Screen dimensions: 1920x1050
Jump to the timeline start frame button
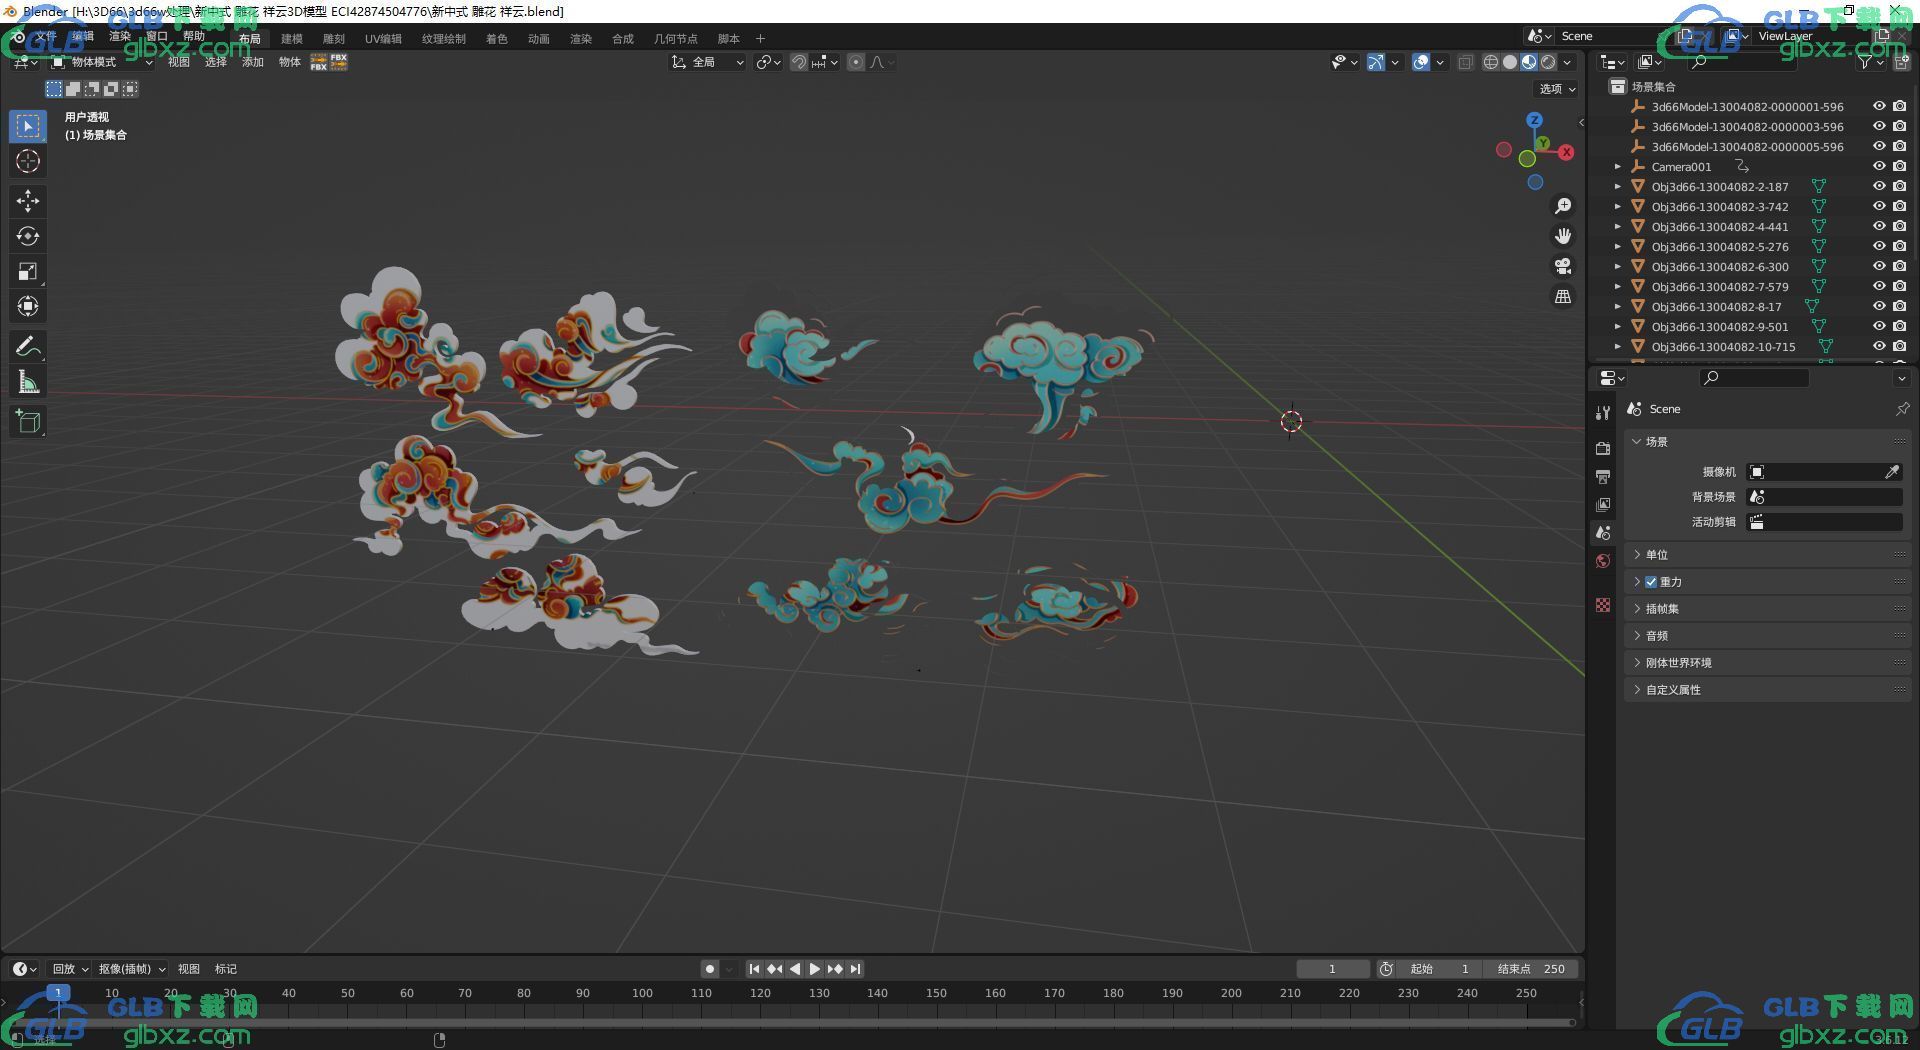[x=754, y=969]
